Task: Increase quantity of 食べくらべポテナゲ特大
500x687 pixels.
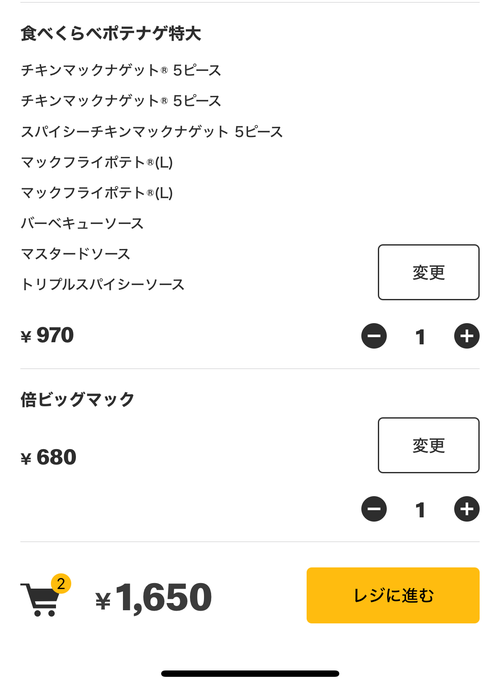Action: pos(467,336)
